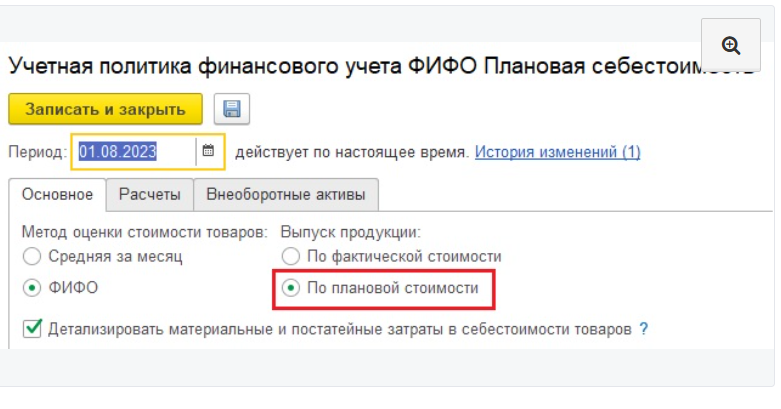Toggle Детализировать материальные и постатейные затраты checkbox
781x409 pixels.
32,328
